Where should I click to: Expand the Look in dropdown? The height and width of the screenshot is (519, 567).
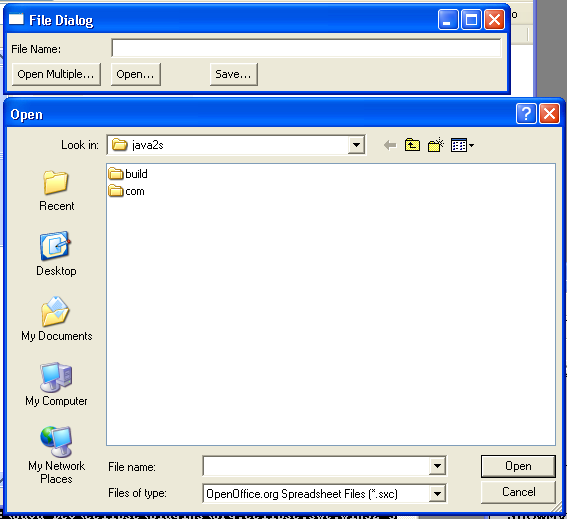(356, 145)
